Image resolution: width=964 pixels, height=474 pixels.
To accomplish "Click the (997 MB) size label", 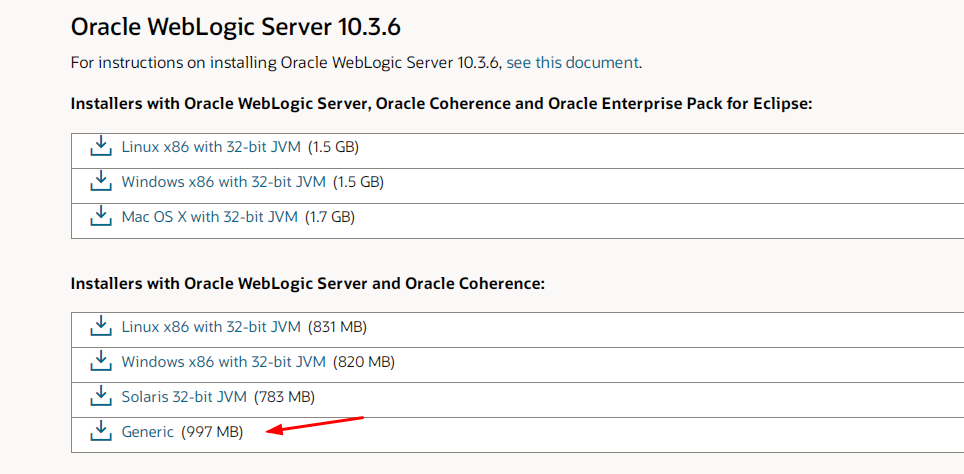I will click(212, 432).
